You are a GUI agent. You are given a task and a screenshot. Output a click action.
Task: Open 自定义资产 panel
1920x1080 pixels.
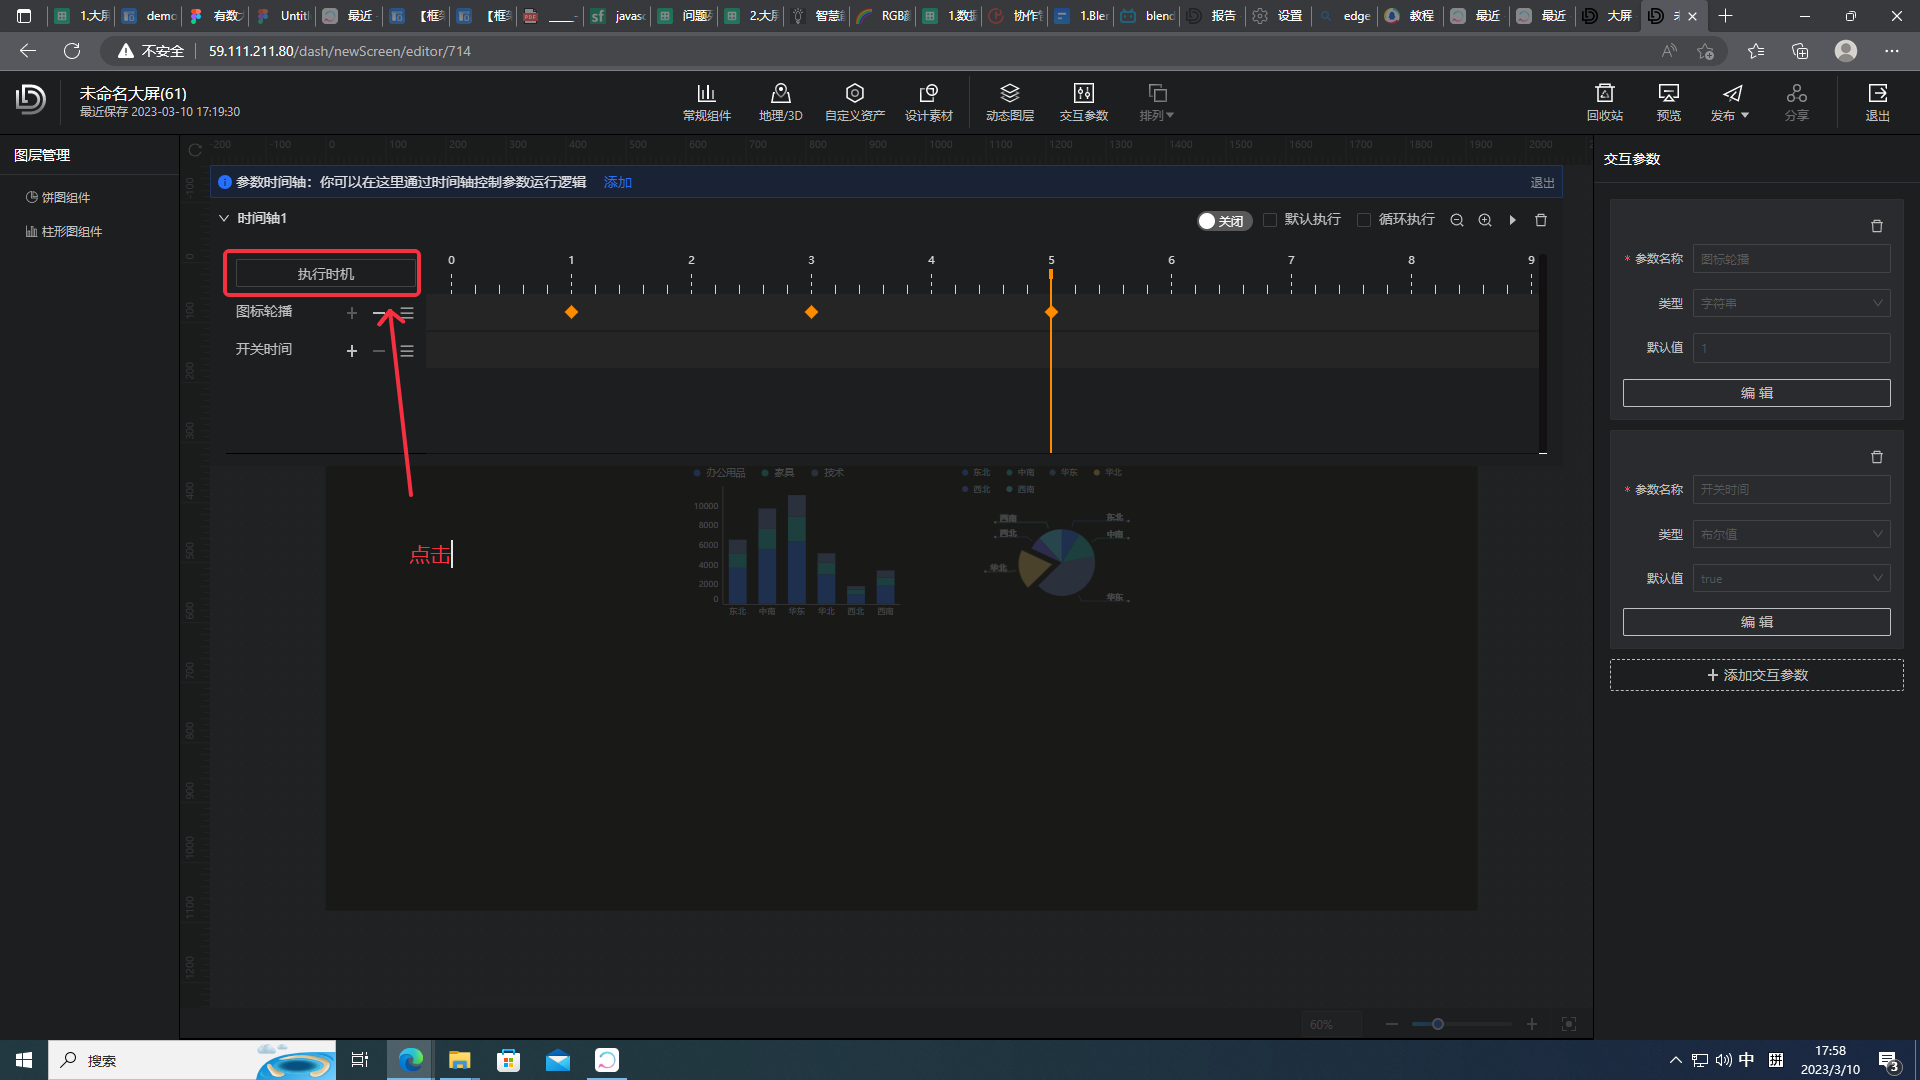pyautogui.click(x=854, y=102)
